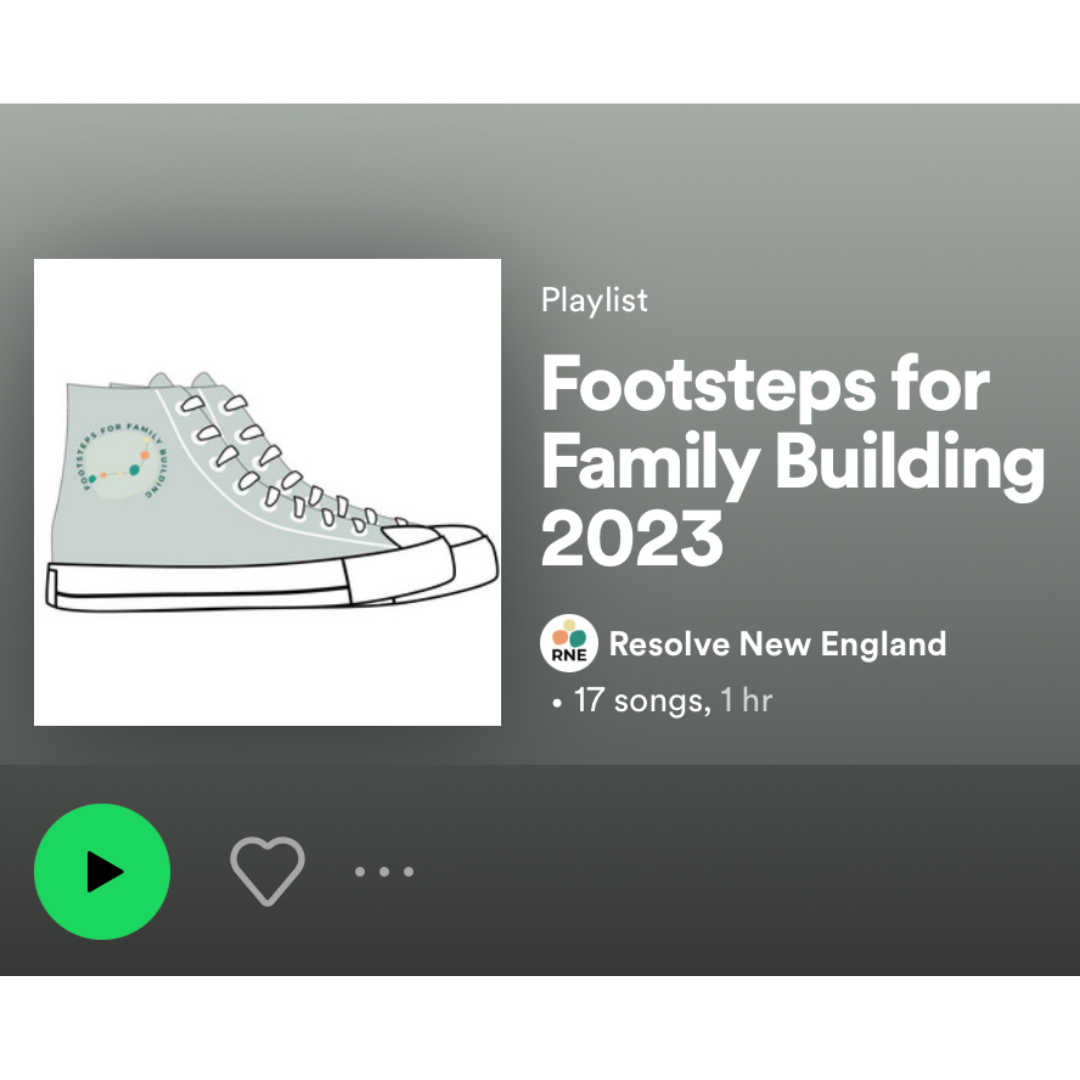Click "Family Building" in the playlist title

pos(793,462)
